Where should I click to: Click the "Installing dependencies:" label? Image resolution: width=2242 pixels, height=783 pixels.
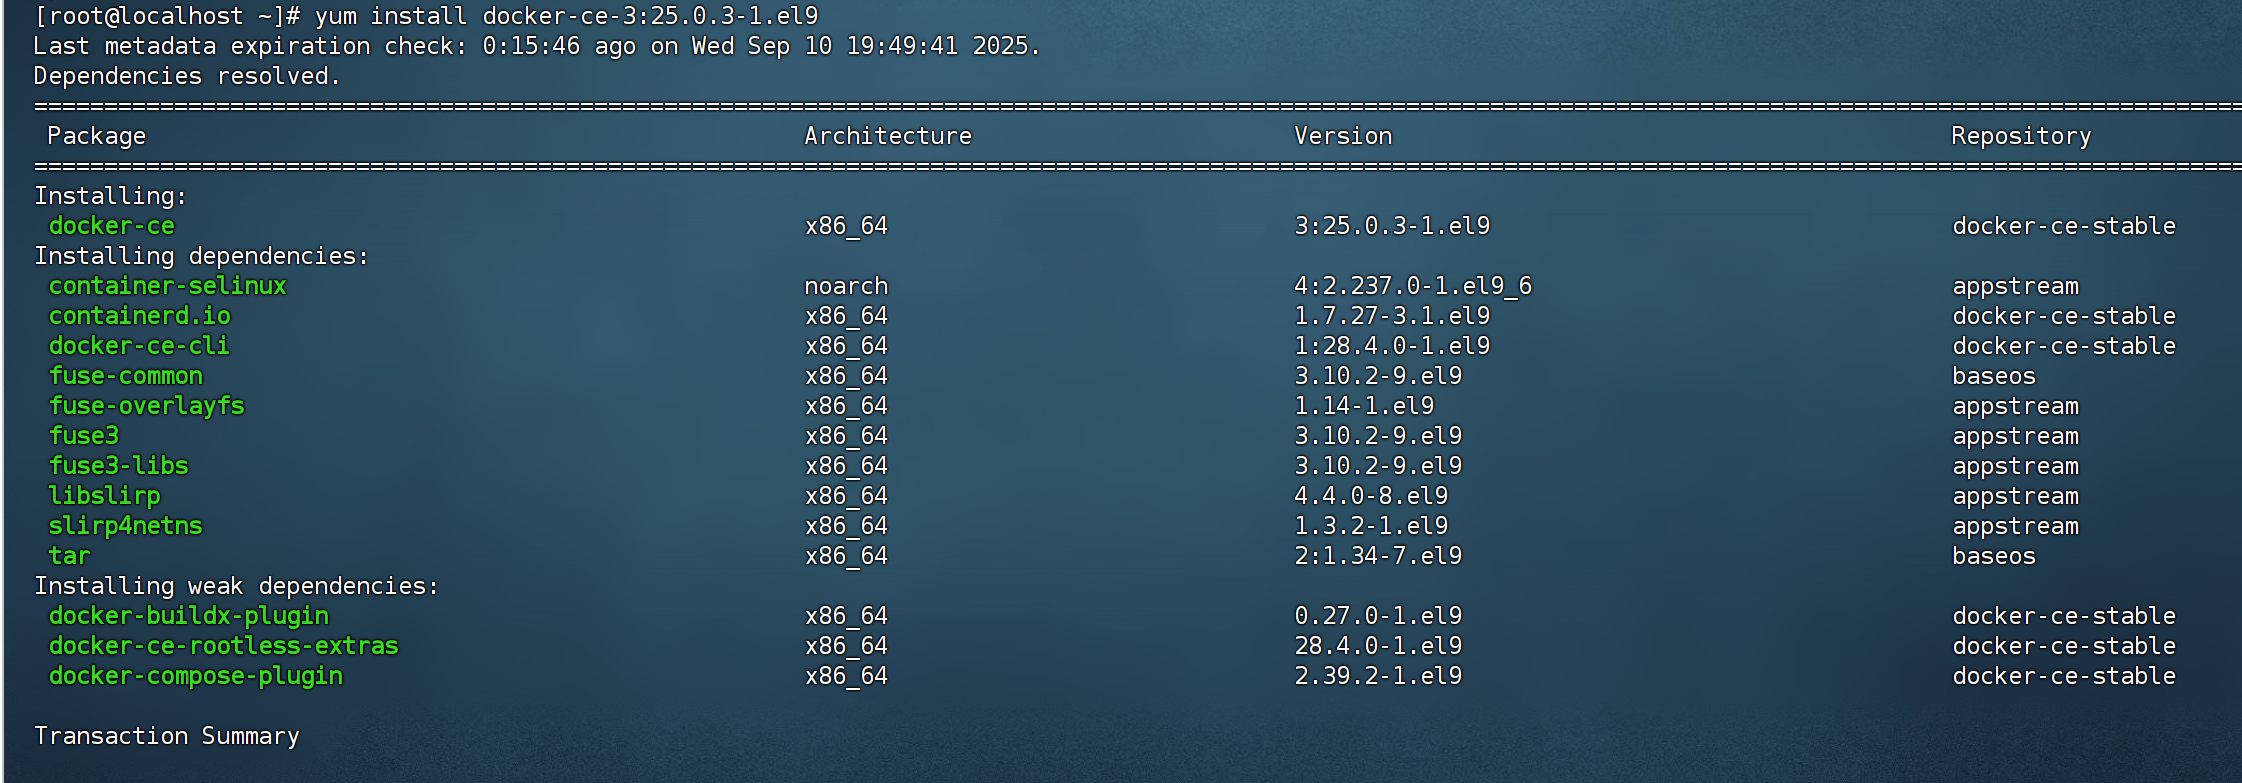point(202,256)
